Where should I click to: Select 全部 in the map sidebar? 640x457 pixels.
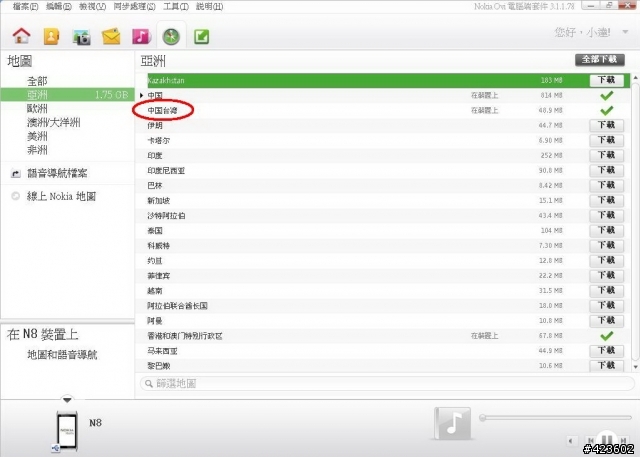click(37, 81)
